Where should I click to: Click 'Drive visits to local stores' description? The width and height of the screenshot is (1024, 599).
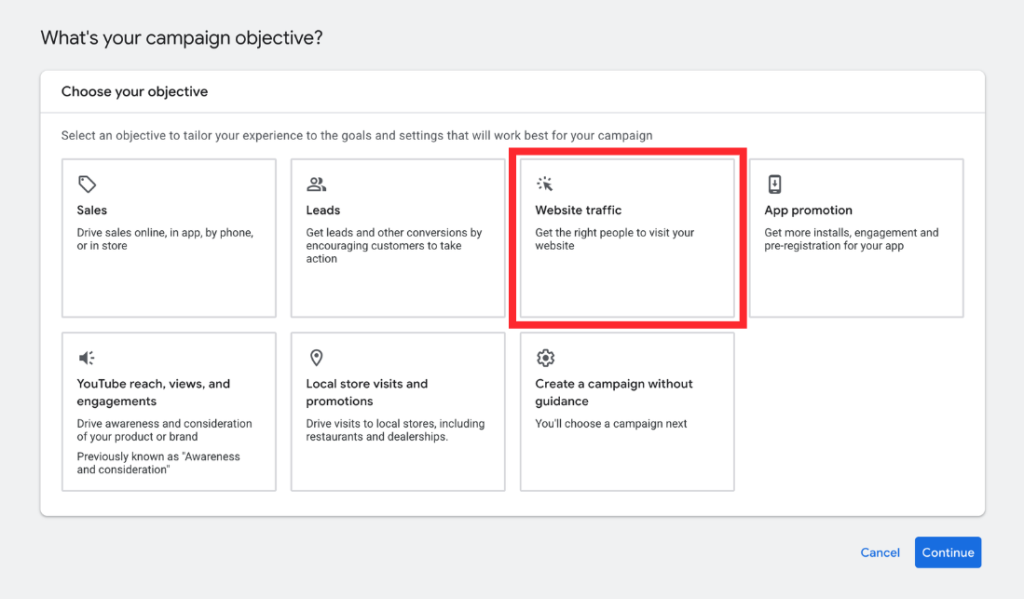pyautogui.click(x=395, y=430)
